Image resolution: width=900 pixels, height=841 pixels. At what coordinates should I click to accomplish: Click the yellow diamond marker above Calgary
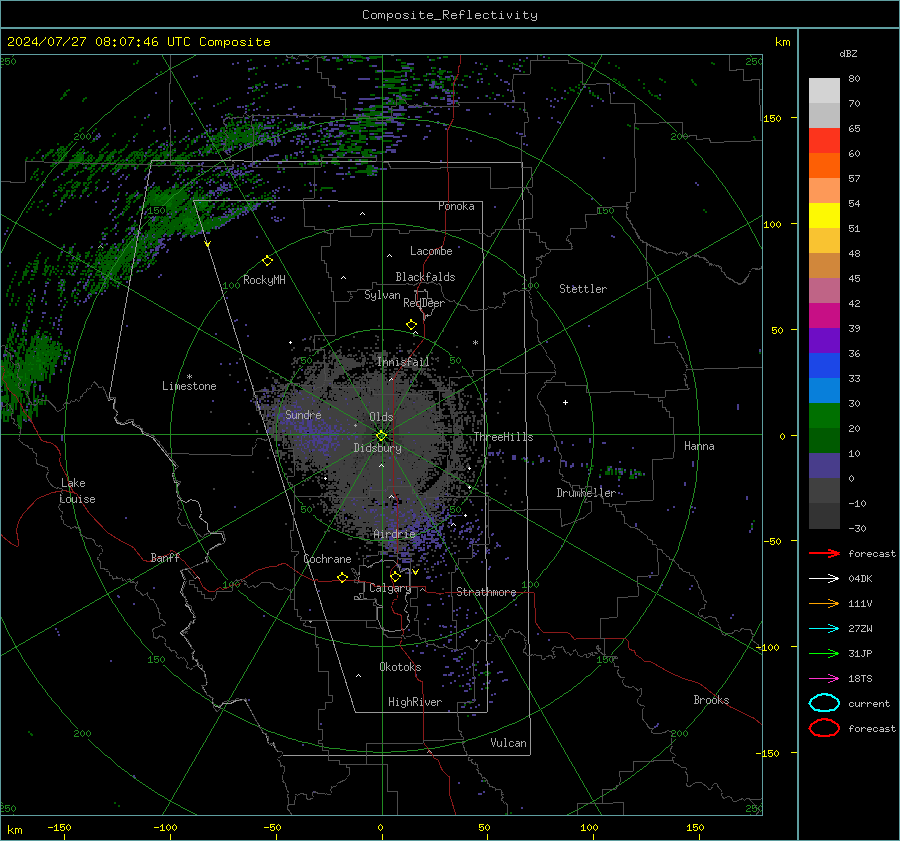pos(395,576)
